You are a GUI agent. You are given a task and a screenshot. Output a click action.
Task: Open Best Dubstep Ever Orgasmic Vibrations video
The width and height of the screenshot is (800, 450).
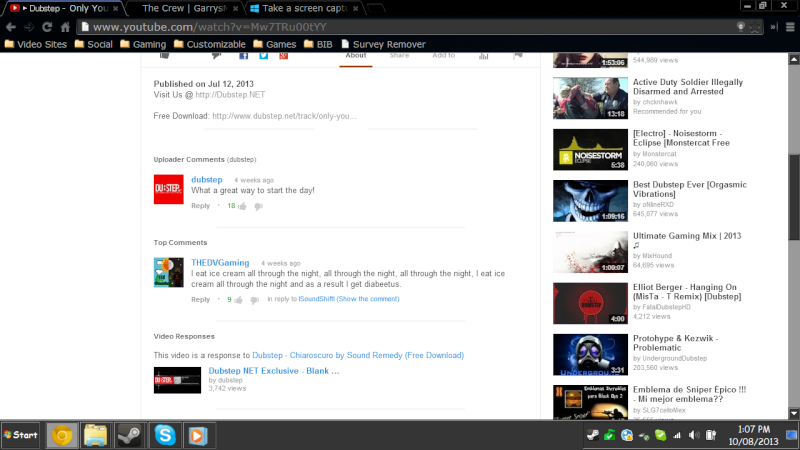pos(690,189)
